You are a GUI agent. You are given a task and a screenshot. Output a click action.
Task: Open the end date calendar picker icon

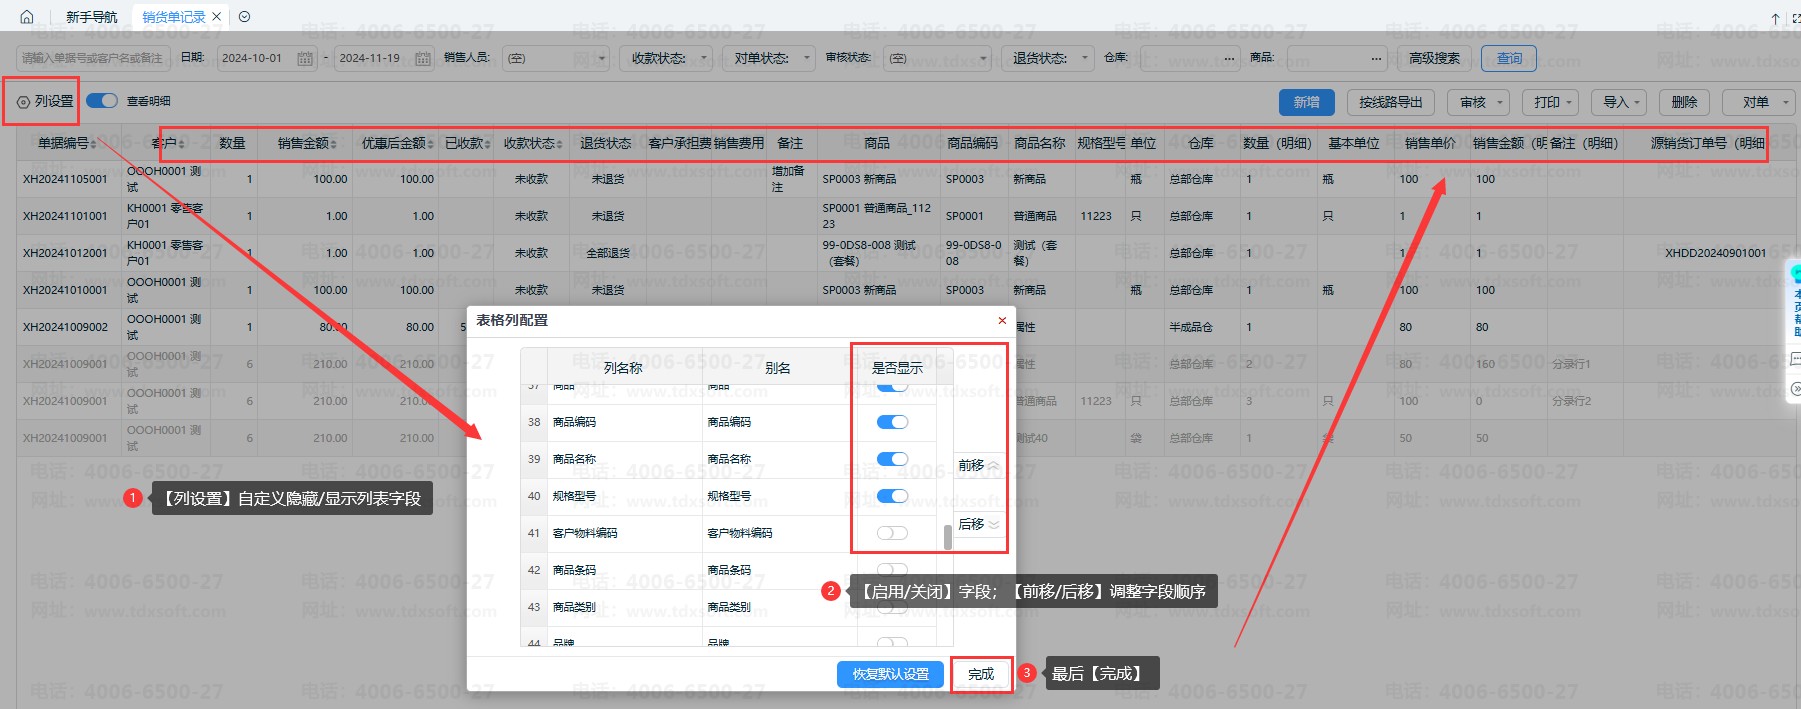point(423,59)
